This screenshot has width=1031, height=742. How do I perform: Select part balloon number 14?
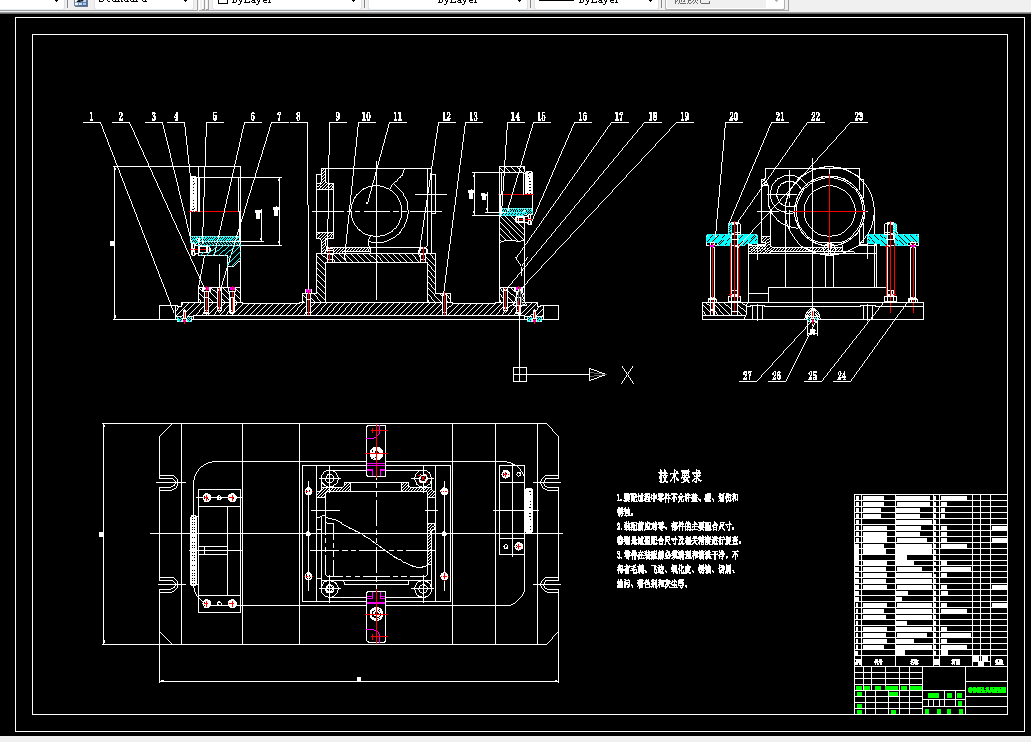click(515, 116)
